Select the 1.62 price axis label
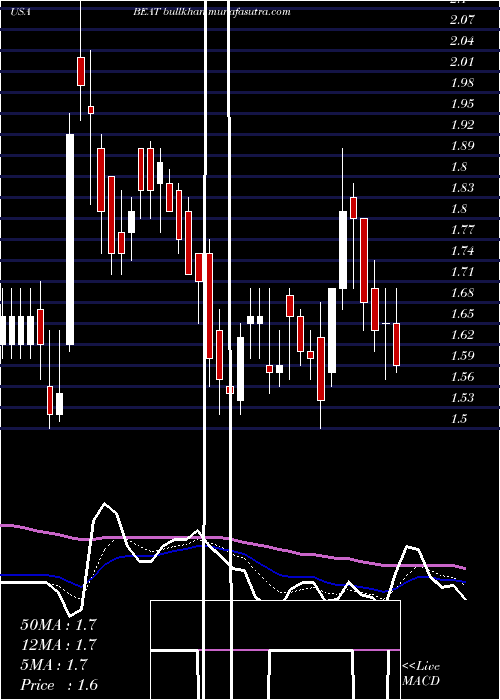500x700 pixels. coord(462,335)
